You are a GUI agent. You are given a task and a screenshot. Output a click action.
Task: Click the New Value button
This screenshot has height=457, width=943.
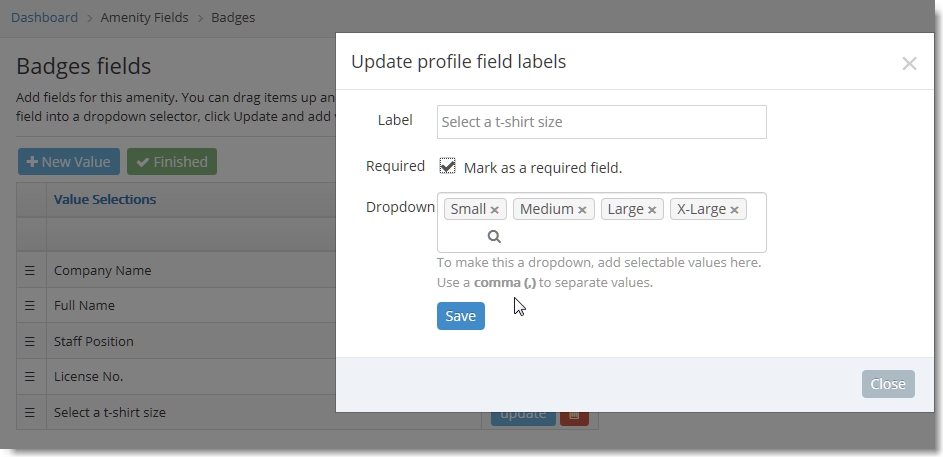click(69, 162)
